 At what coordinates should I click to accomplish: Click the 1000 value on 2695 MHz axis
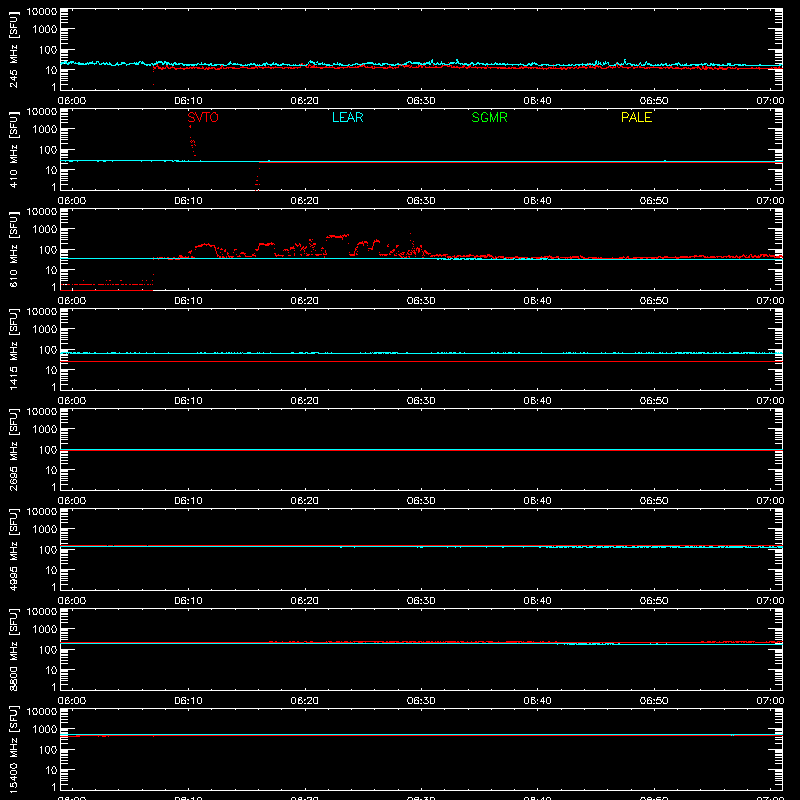[x=45, y=430]
